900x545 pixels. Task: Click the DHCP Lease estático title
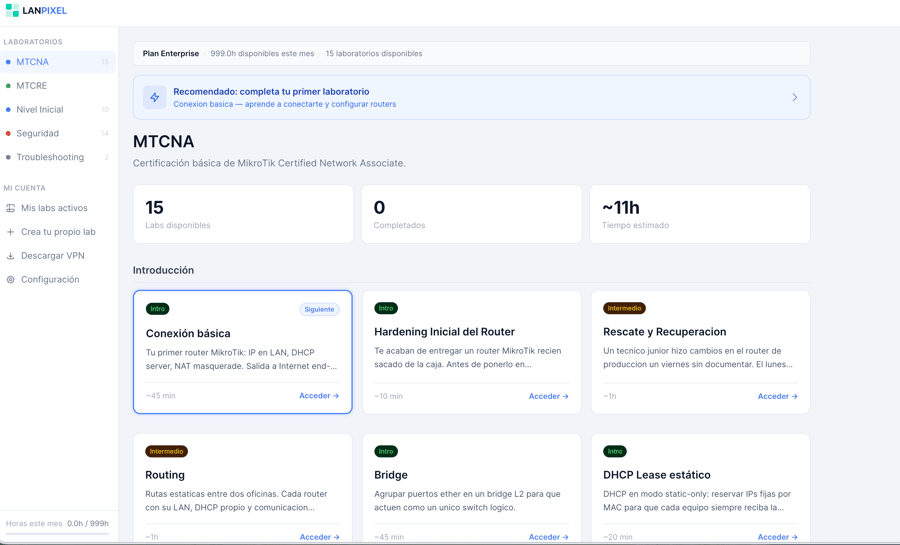[657, 475]
